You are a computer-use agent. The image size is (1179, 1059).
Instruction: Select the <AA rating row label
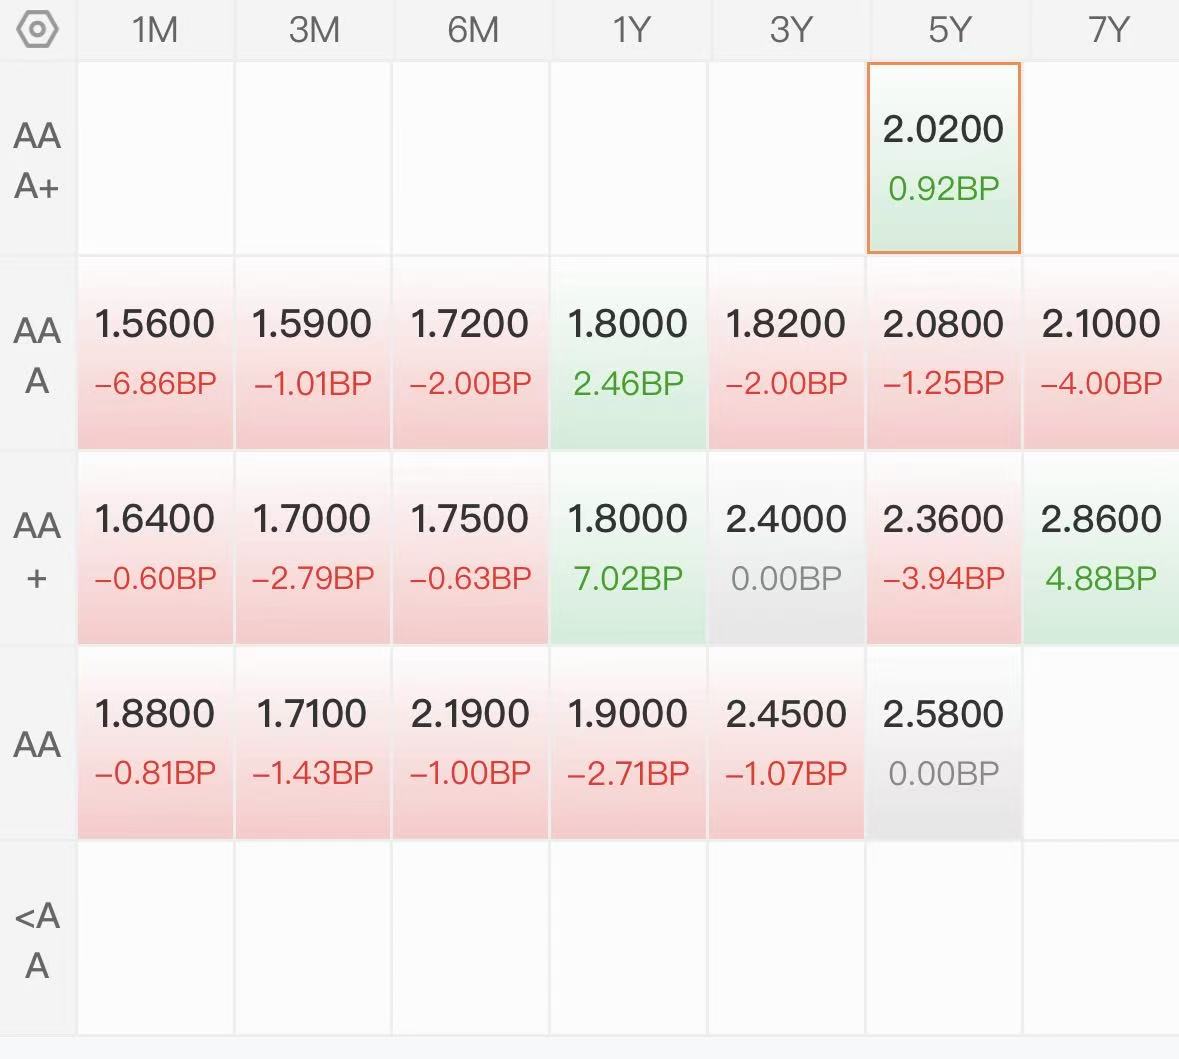37,940
